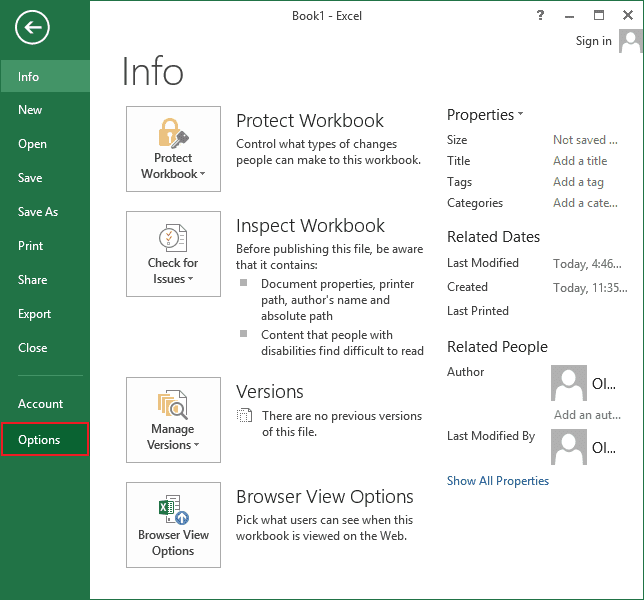This screenshot has height=600, width=644.
Task: Click the Check for Issues document icon
Action: pyautogui.click(x=173, y=238)
